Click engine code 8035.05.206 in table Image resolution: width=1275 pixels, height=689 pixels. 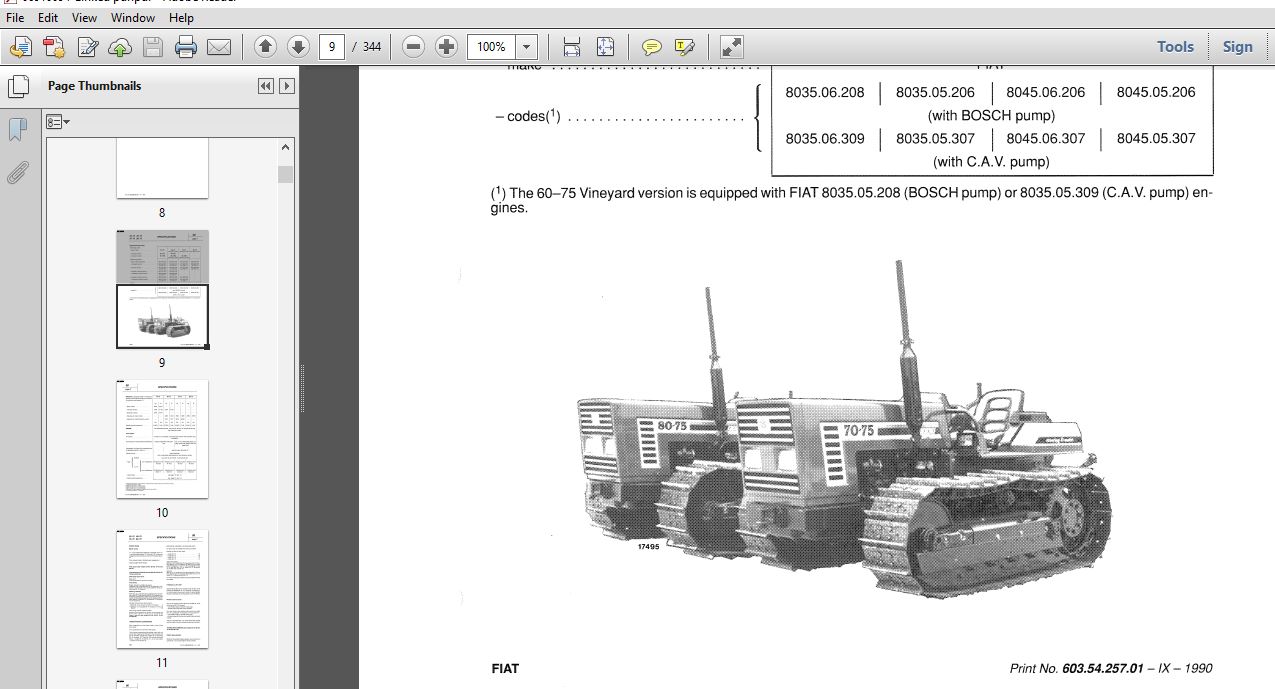coord(935,92)
